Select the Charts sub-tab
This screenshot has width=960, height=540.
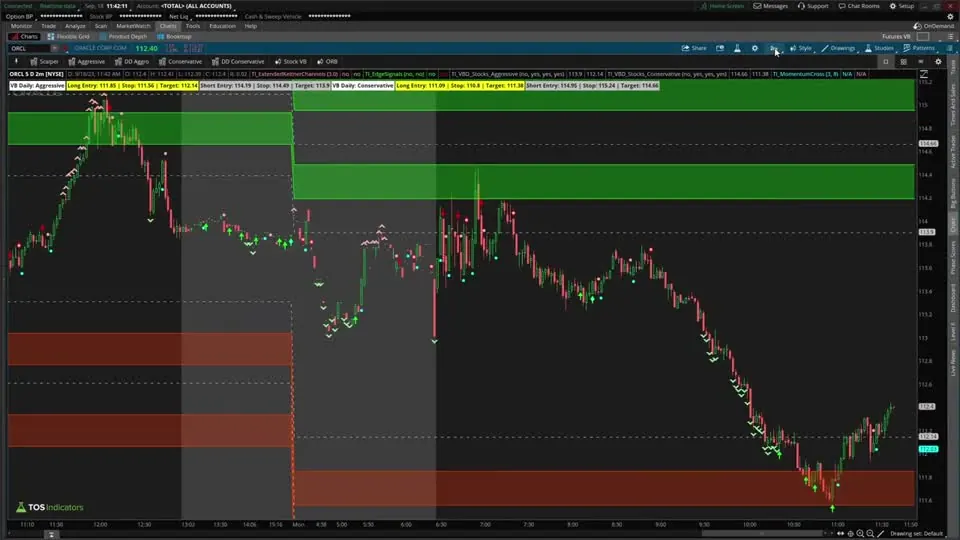(24, 37)
